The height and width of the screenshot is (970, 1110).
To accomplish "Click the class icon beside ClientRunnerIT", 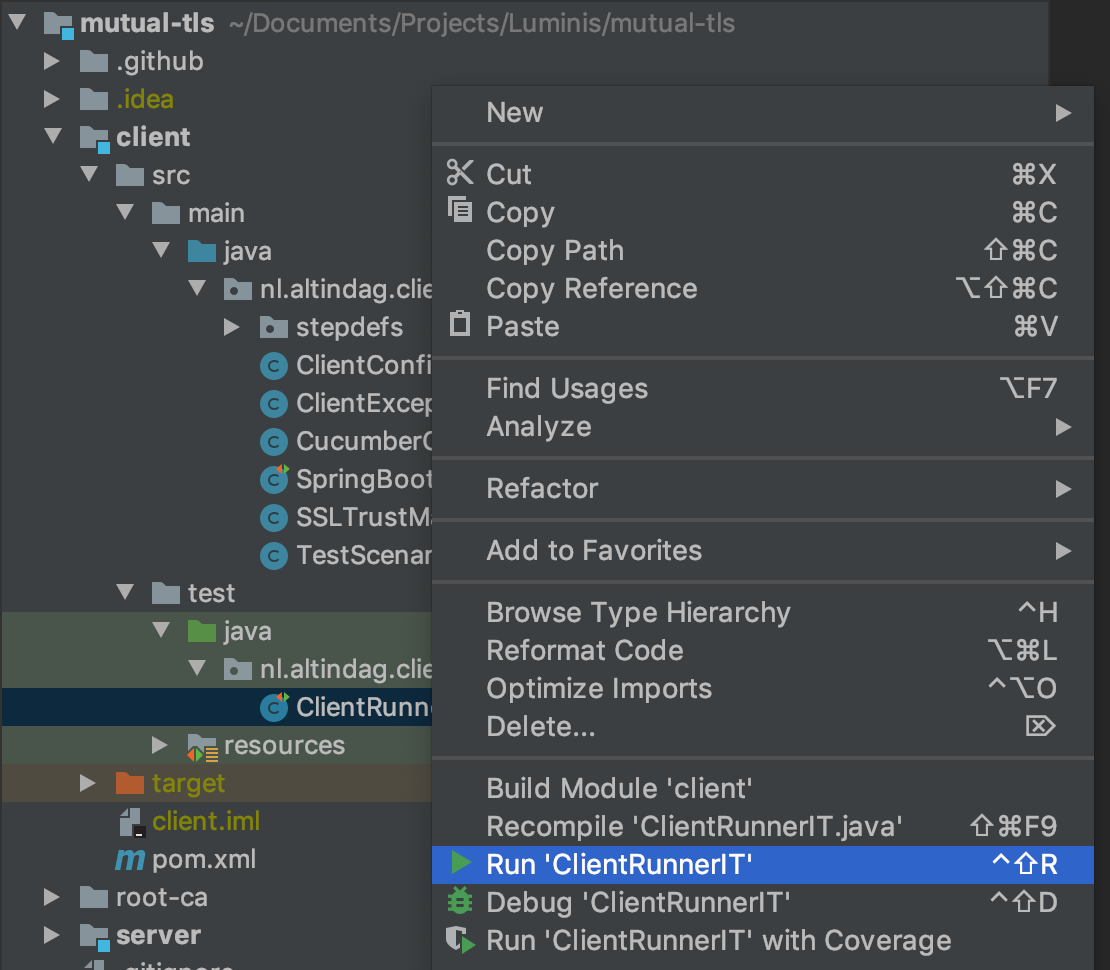I will coord(273,707).
